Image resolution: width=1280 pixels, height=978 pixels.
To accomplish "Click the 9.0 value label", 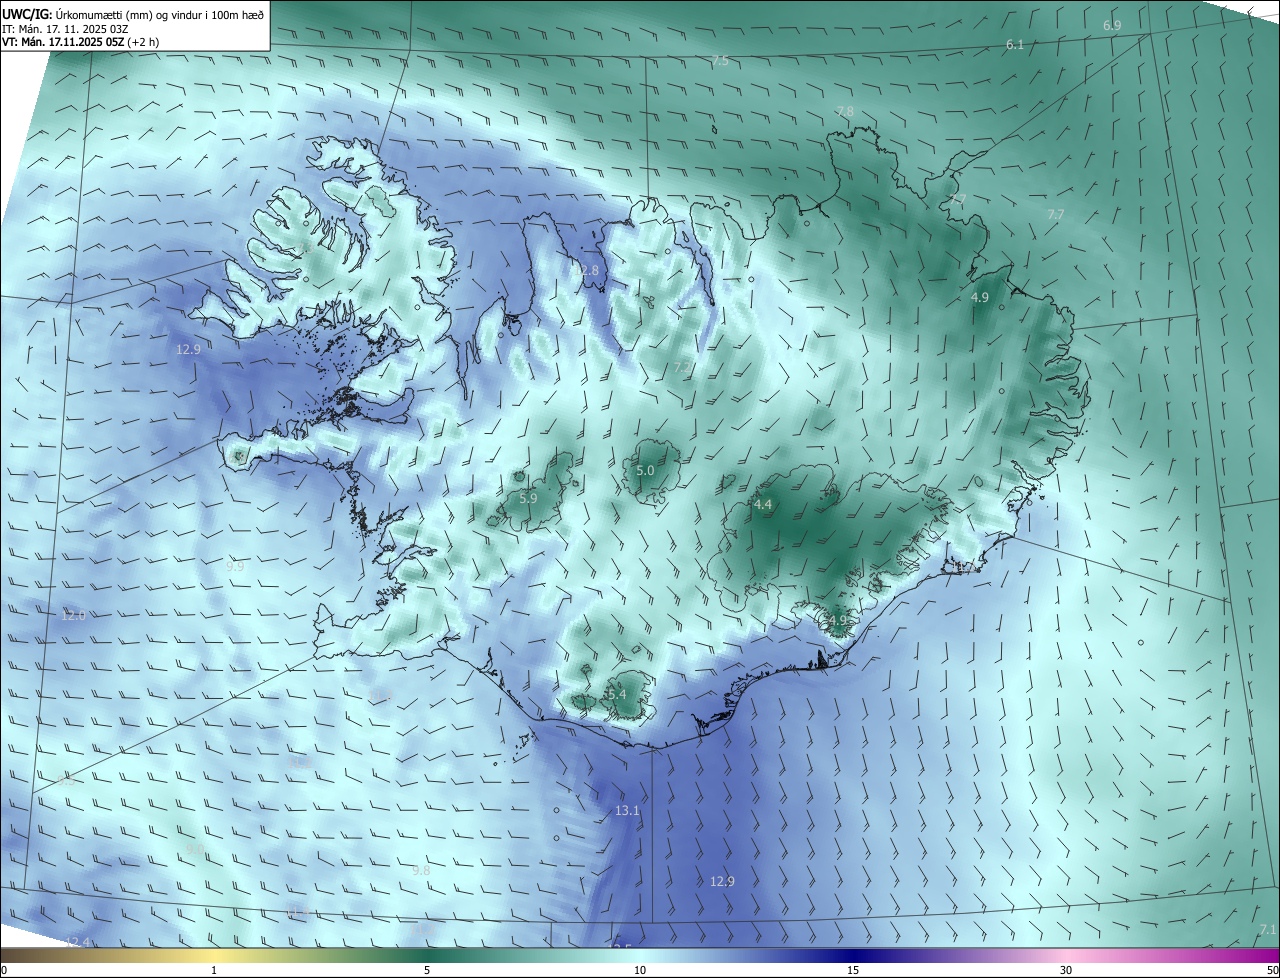I will pyautogui.click(x=195, y=848).
